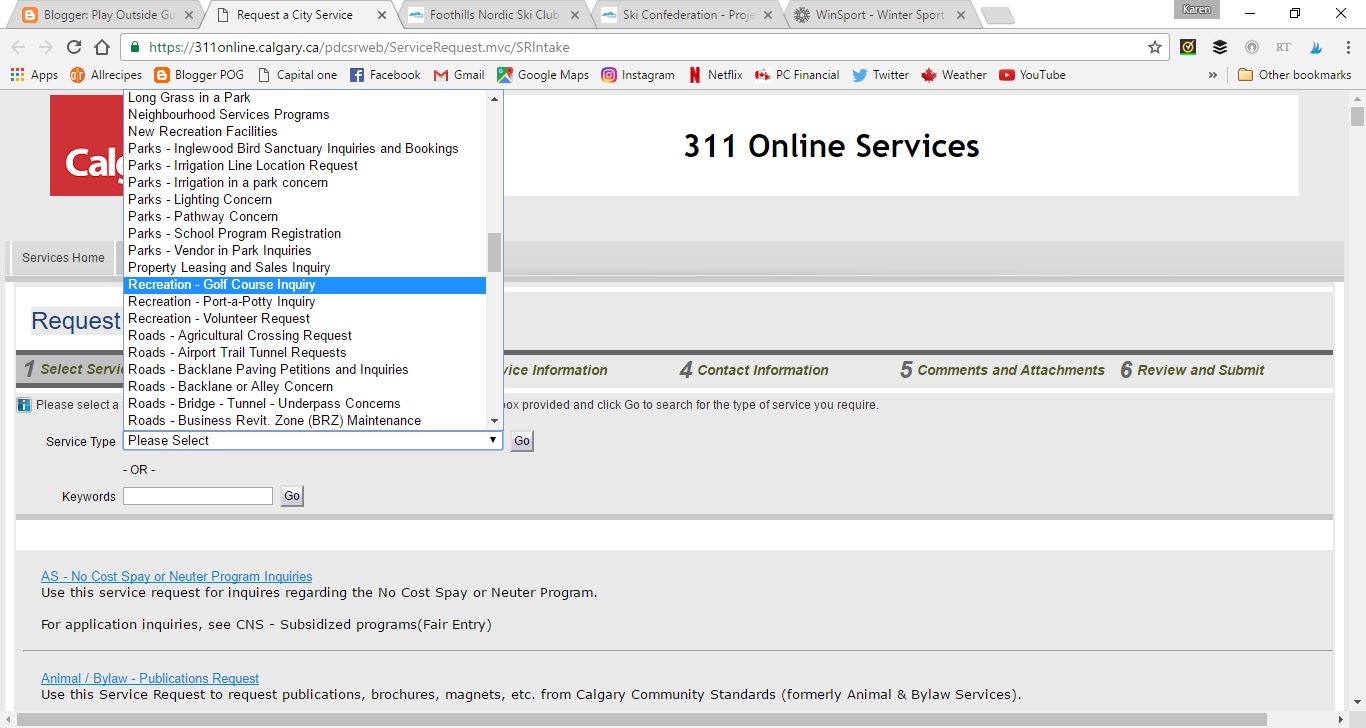Close the Request a City Service tab
The image size is (1366, 728).
point(381,15)
